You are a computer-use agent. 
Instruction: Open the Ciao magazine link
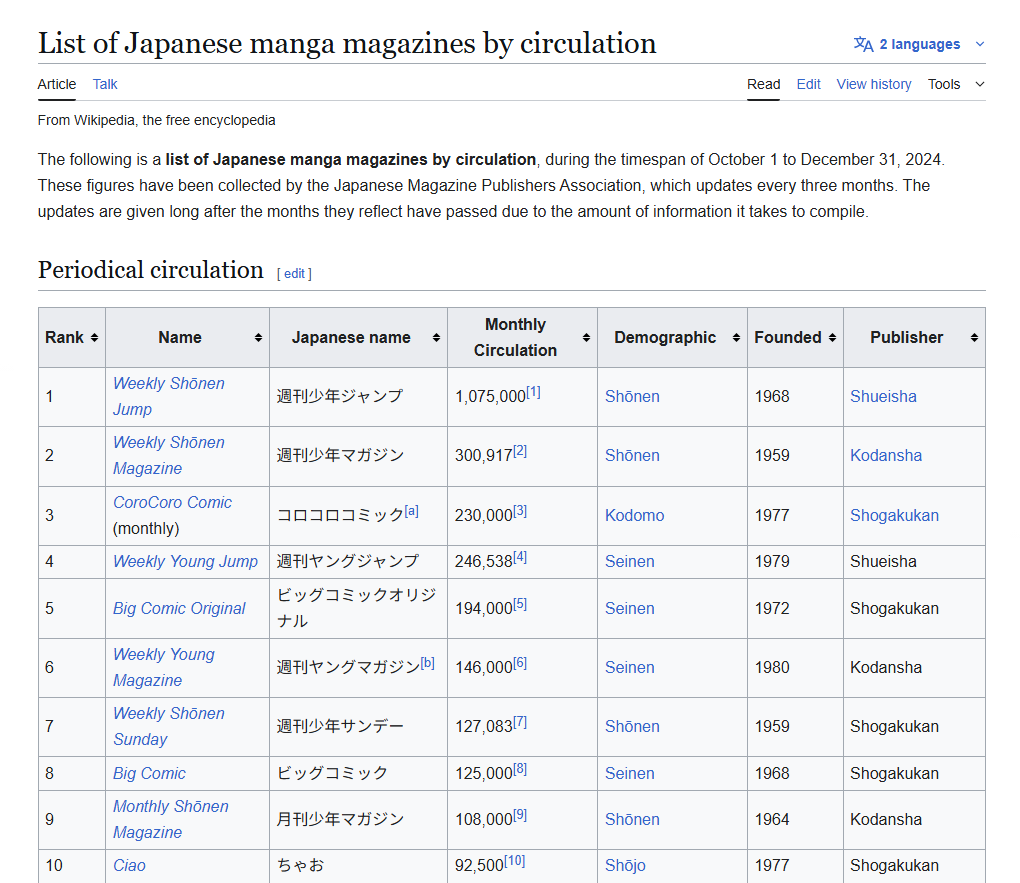(129, 865)
